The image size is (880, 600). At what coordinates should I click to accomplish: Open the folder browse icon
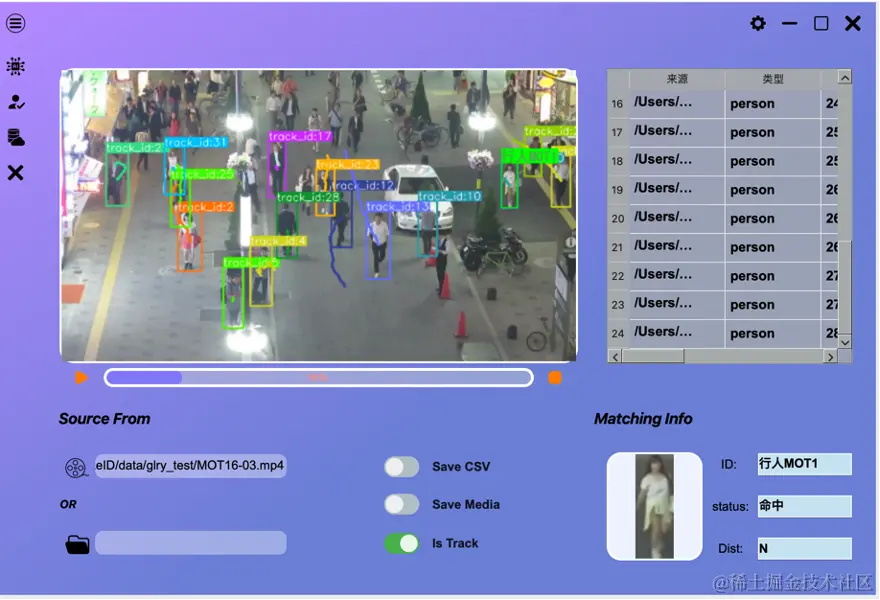coord(77,544)
